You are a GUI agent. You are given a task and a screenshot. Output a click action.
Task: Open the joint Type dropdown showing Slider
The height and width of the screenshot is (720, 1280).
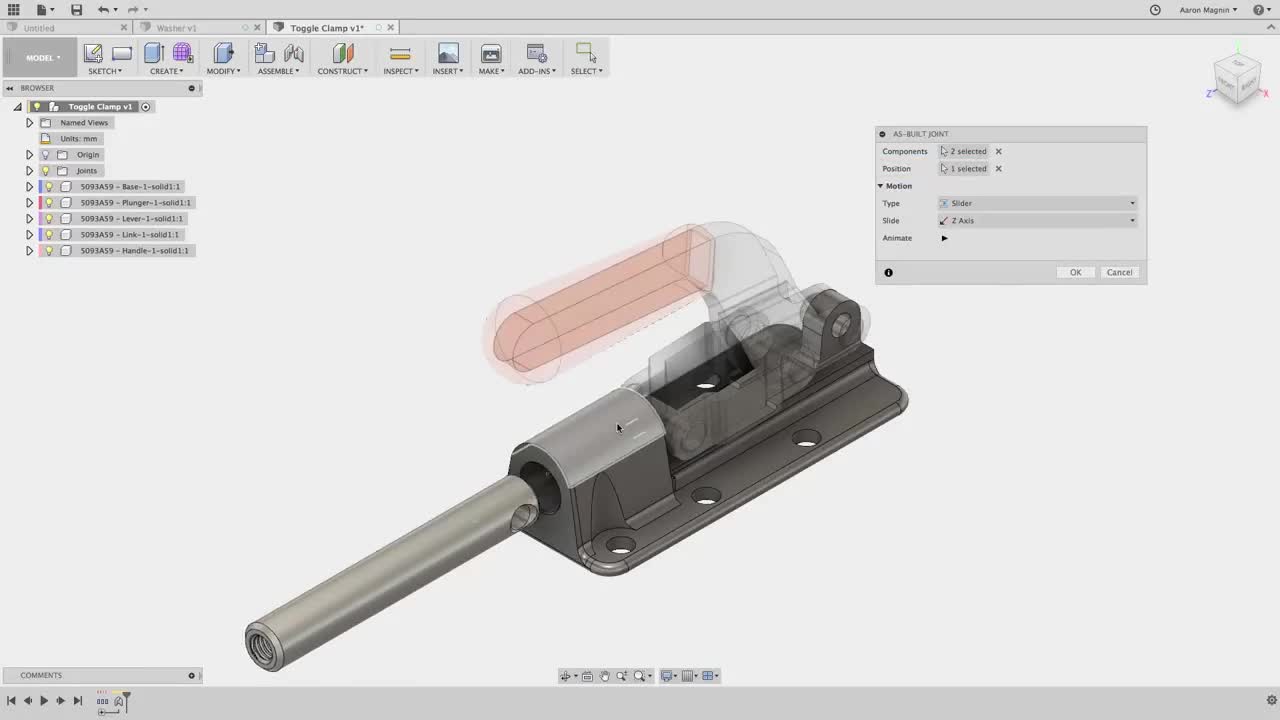pos(1038,203)
